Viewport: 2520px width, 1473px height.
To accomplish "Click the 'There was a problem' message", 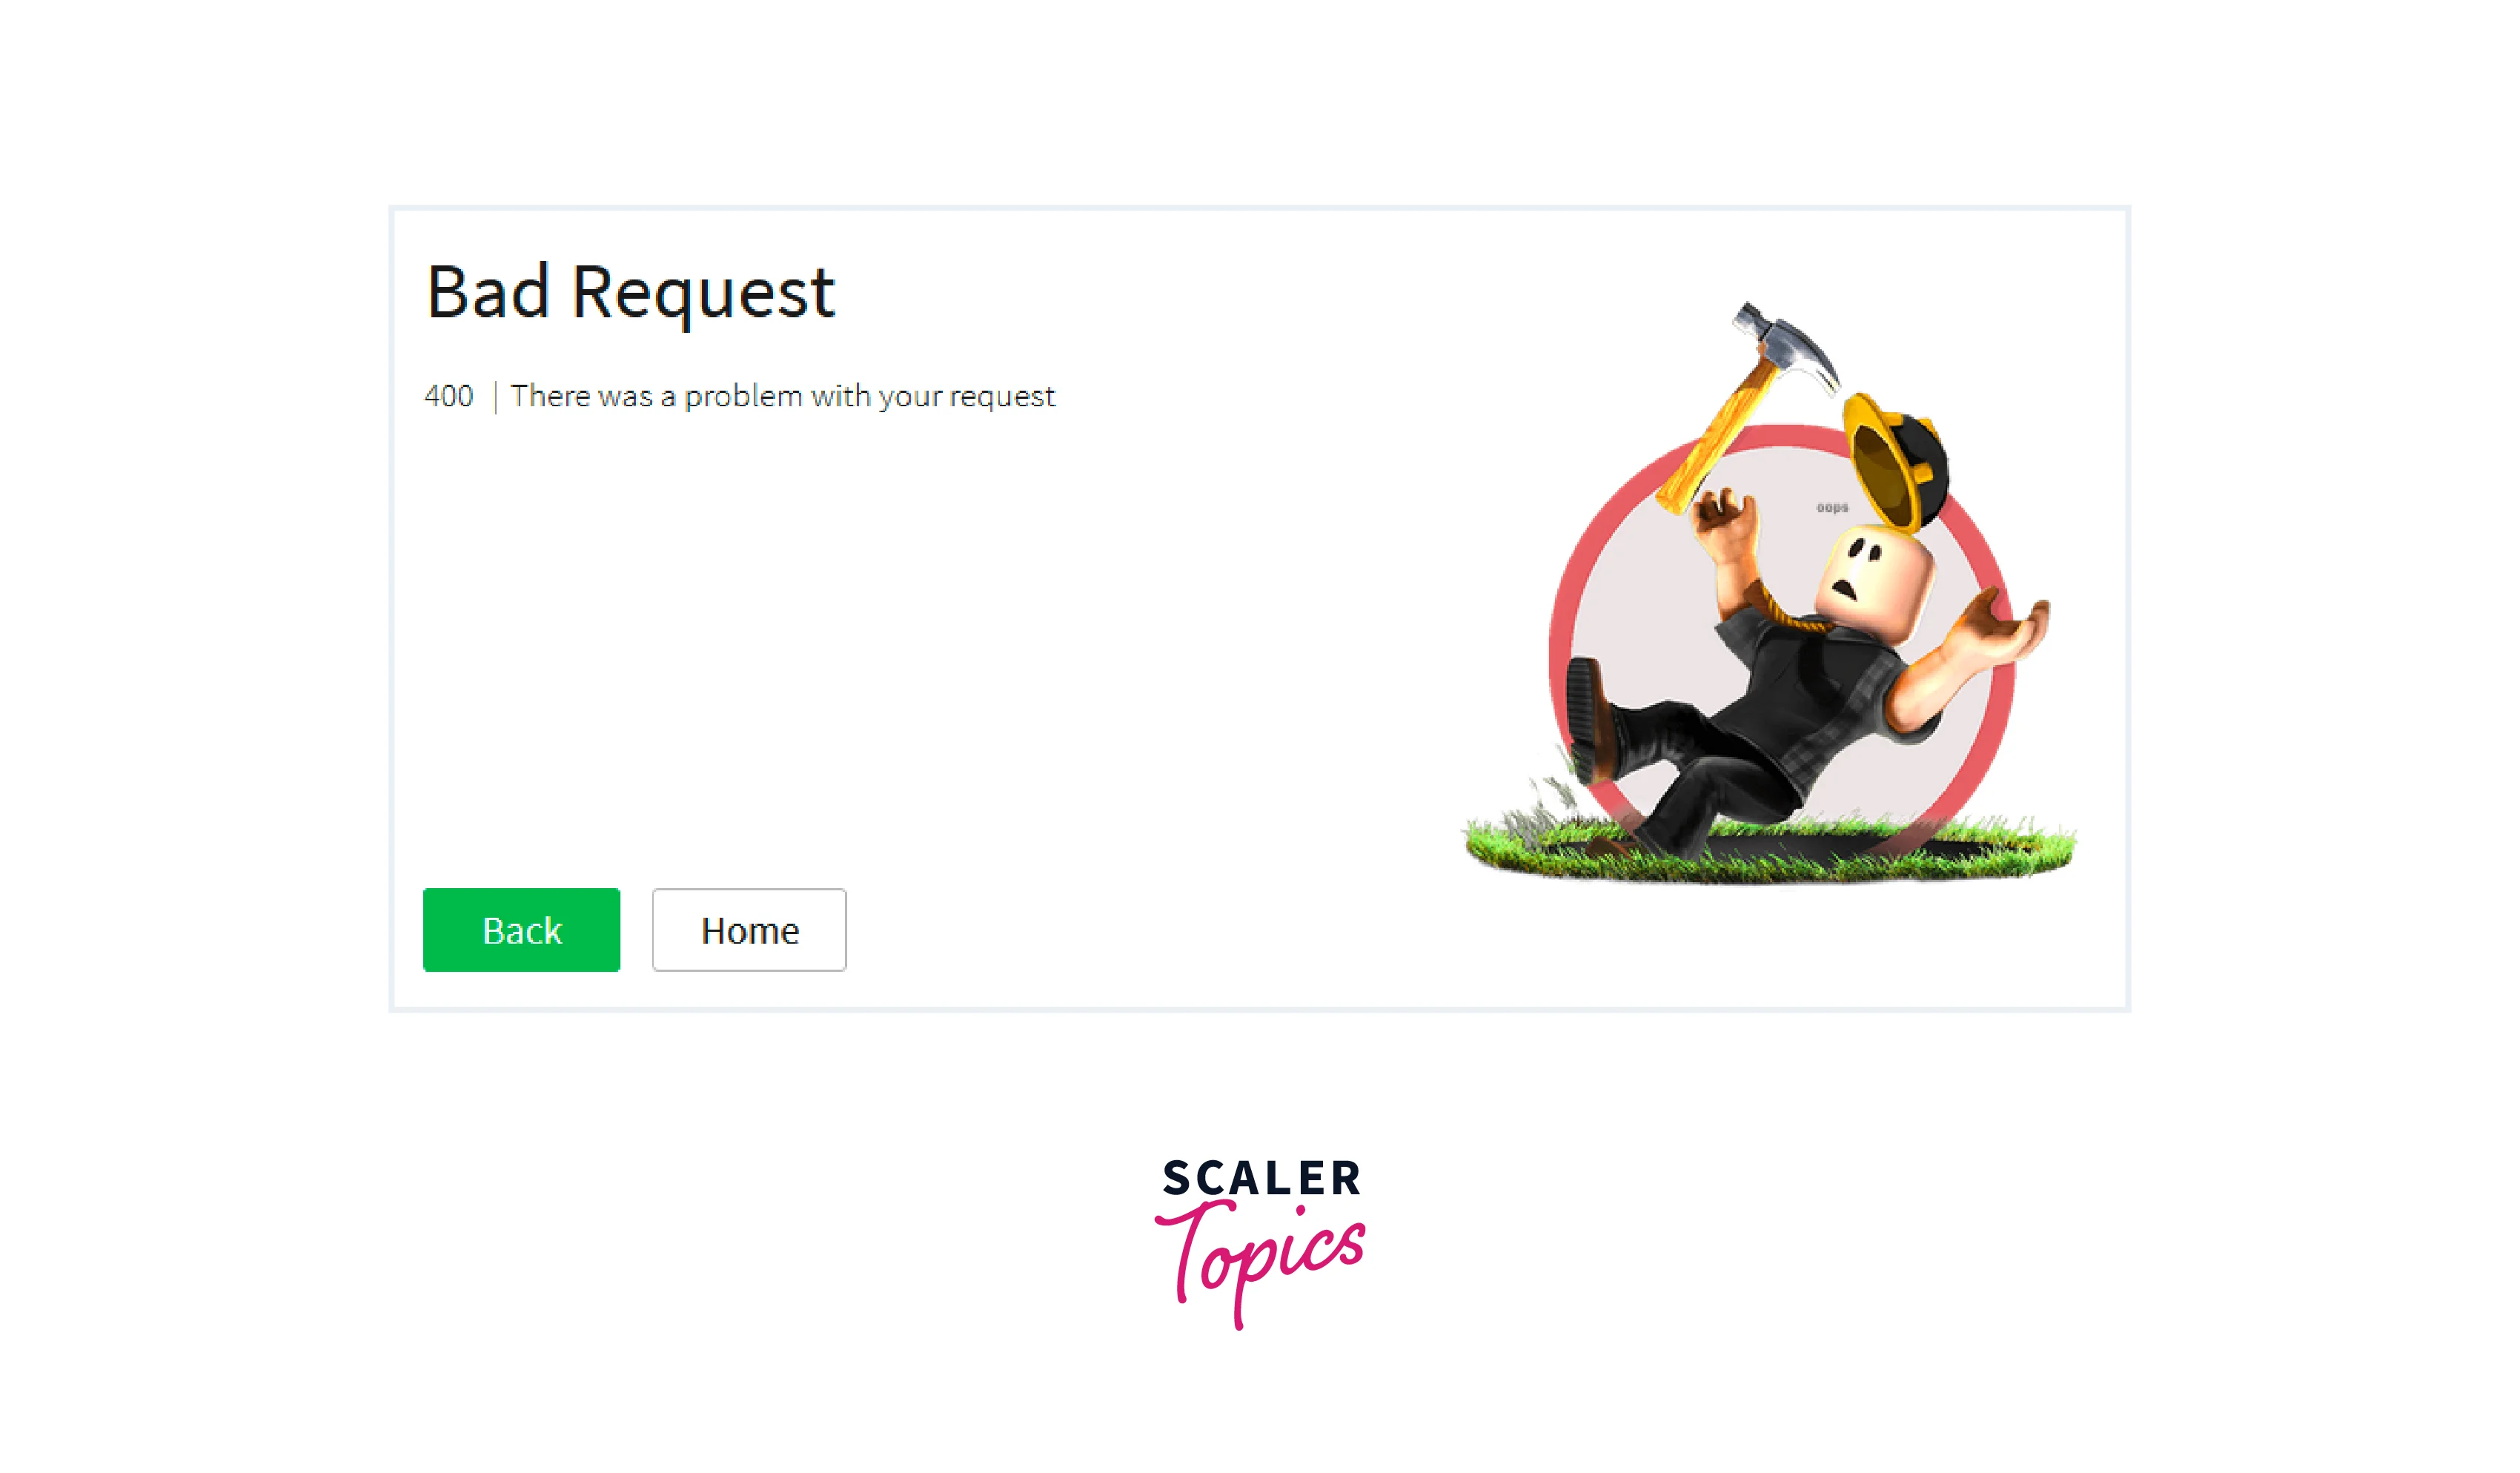I will 782,396.
